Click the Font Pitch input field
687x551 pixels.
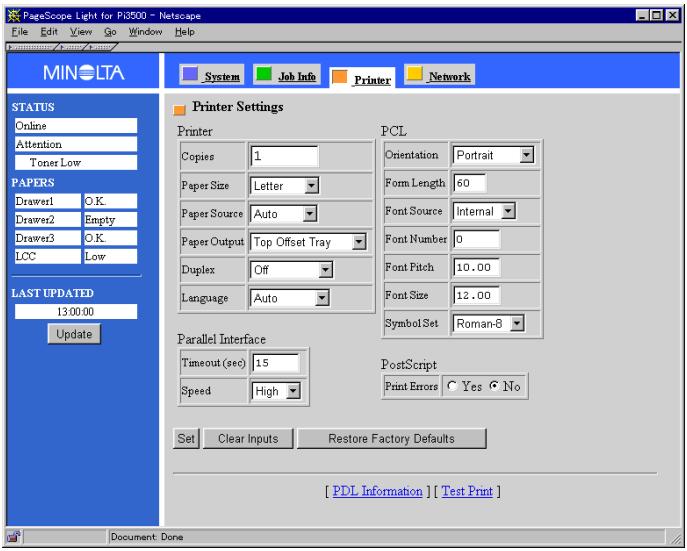(x=477, y=267)
